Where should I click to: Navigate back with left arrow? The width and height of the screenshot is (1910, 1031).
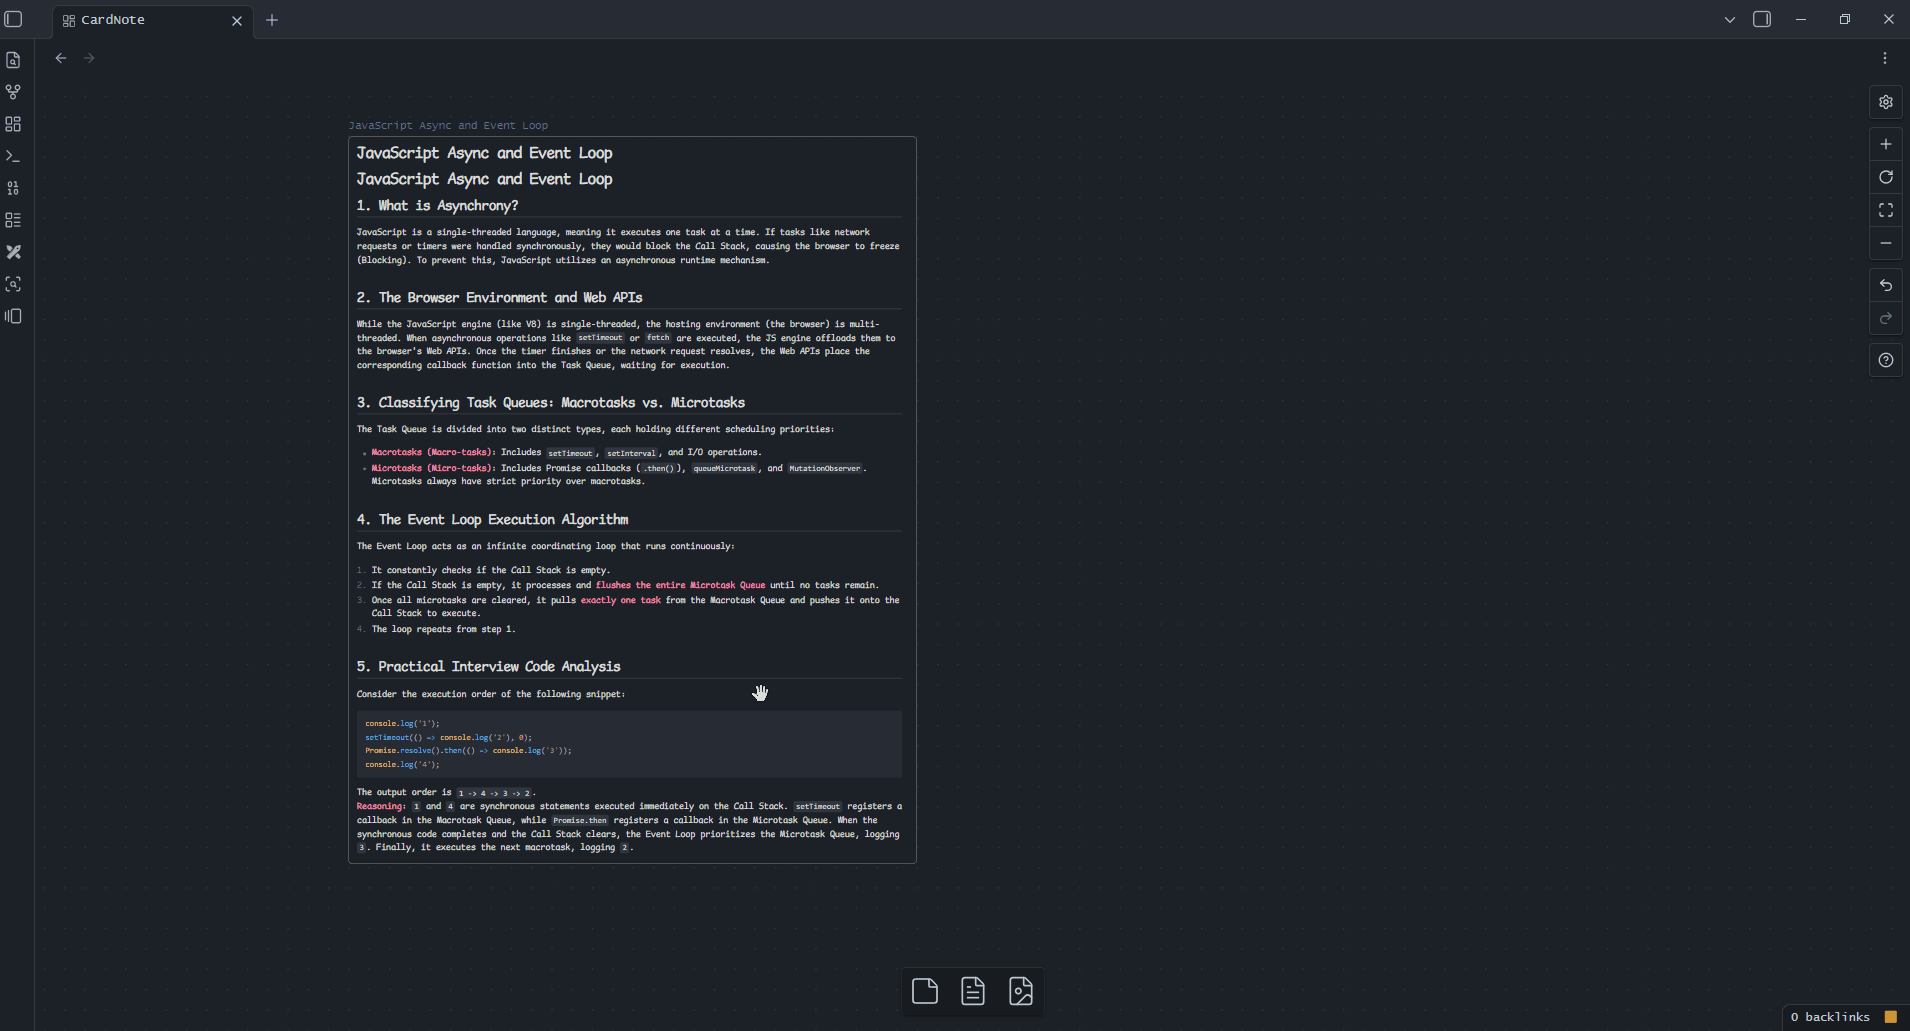pos(61,58)
